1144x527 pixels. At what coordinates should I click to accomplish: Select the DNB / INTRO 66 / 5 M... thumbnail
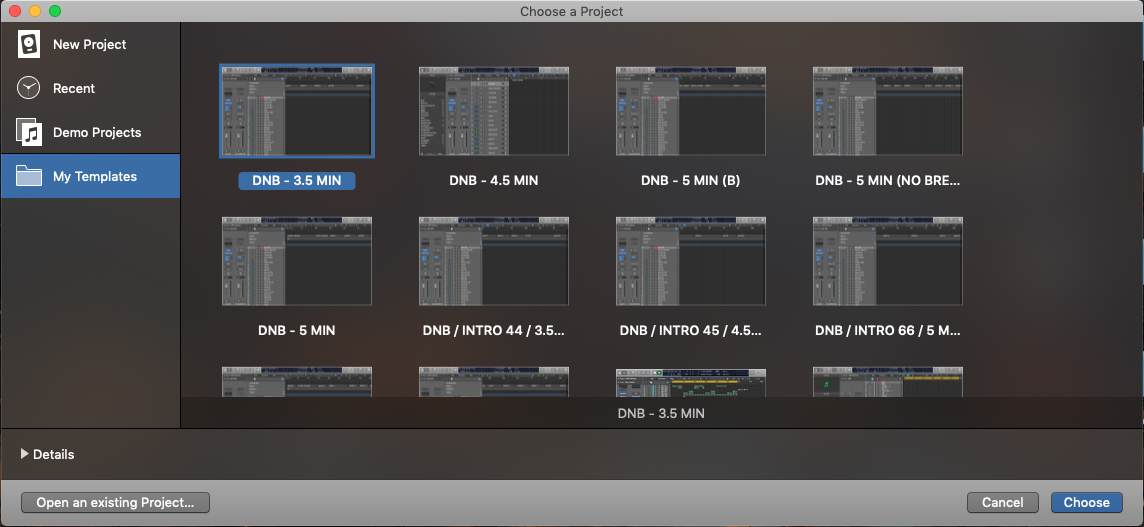(x=888, y=261)
